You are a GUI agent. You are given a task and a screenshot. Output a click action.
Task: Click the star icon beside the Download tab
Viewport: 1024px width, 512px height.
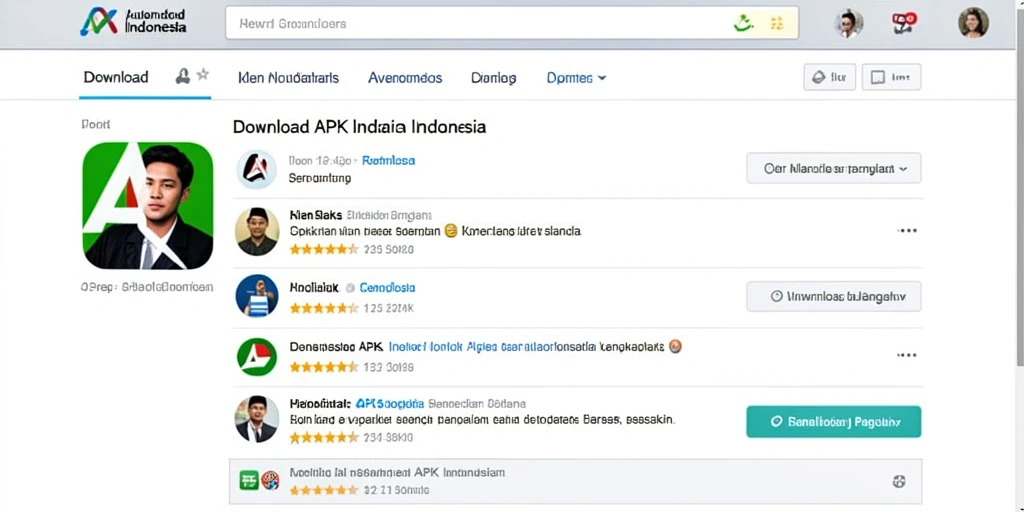(x=203, y=74)
